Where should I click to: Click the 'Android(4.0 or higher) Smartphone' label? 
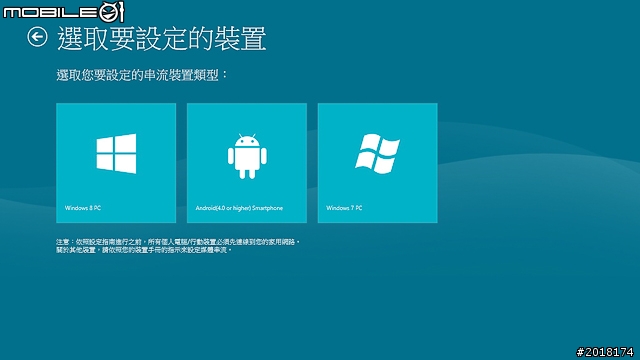(239, 208)
